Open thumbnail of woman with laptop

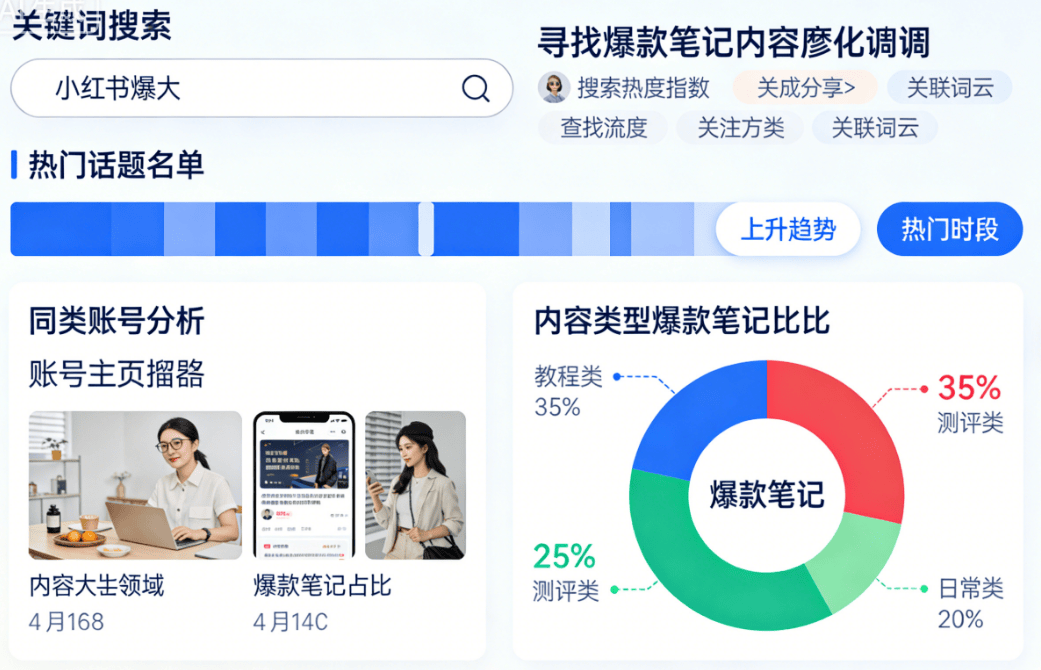(x=135, y=485)
